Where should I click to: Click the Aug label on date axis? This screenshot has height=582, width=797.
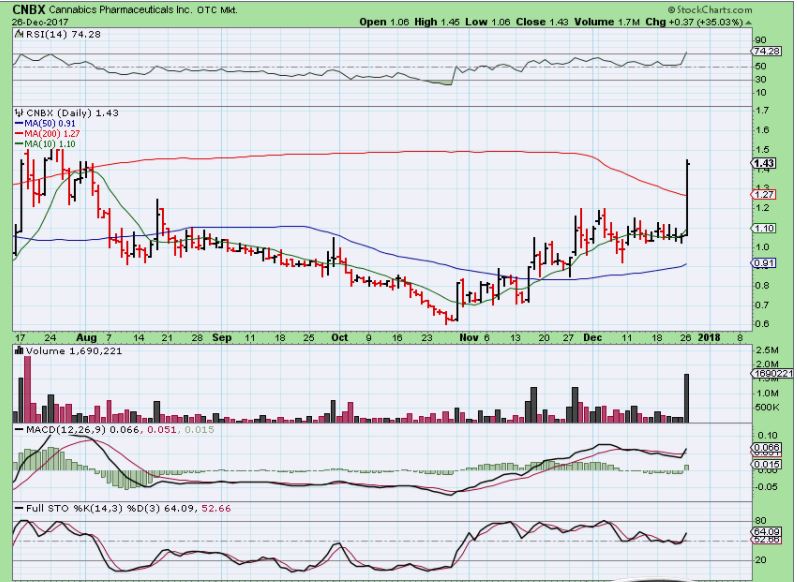pyautogui.click(x=86, y=338)
